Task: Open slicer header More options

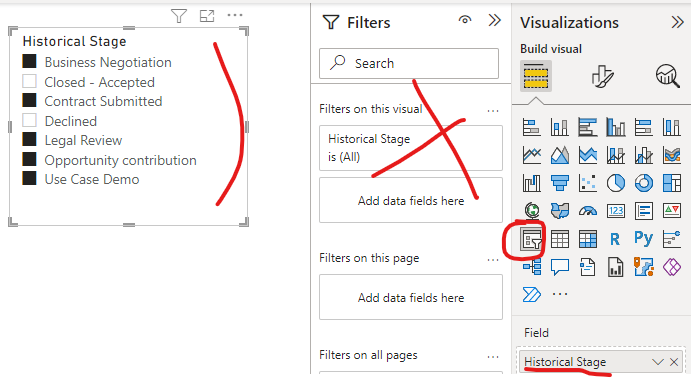Action: [235, 15]
